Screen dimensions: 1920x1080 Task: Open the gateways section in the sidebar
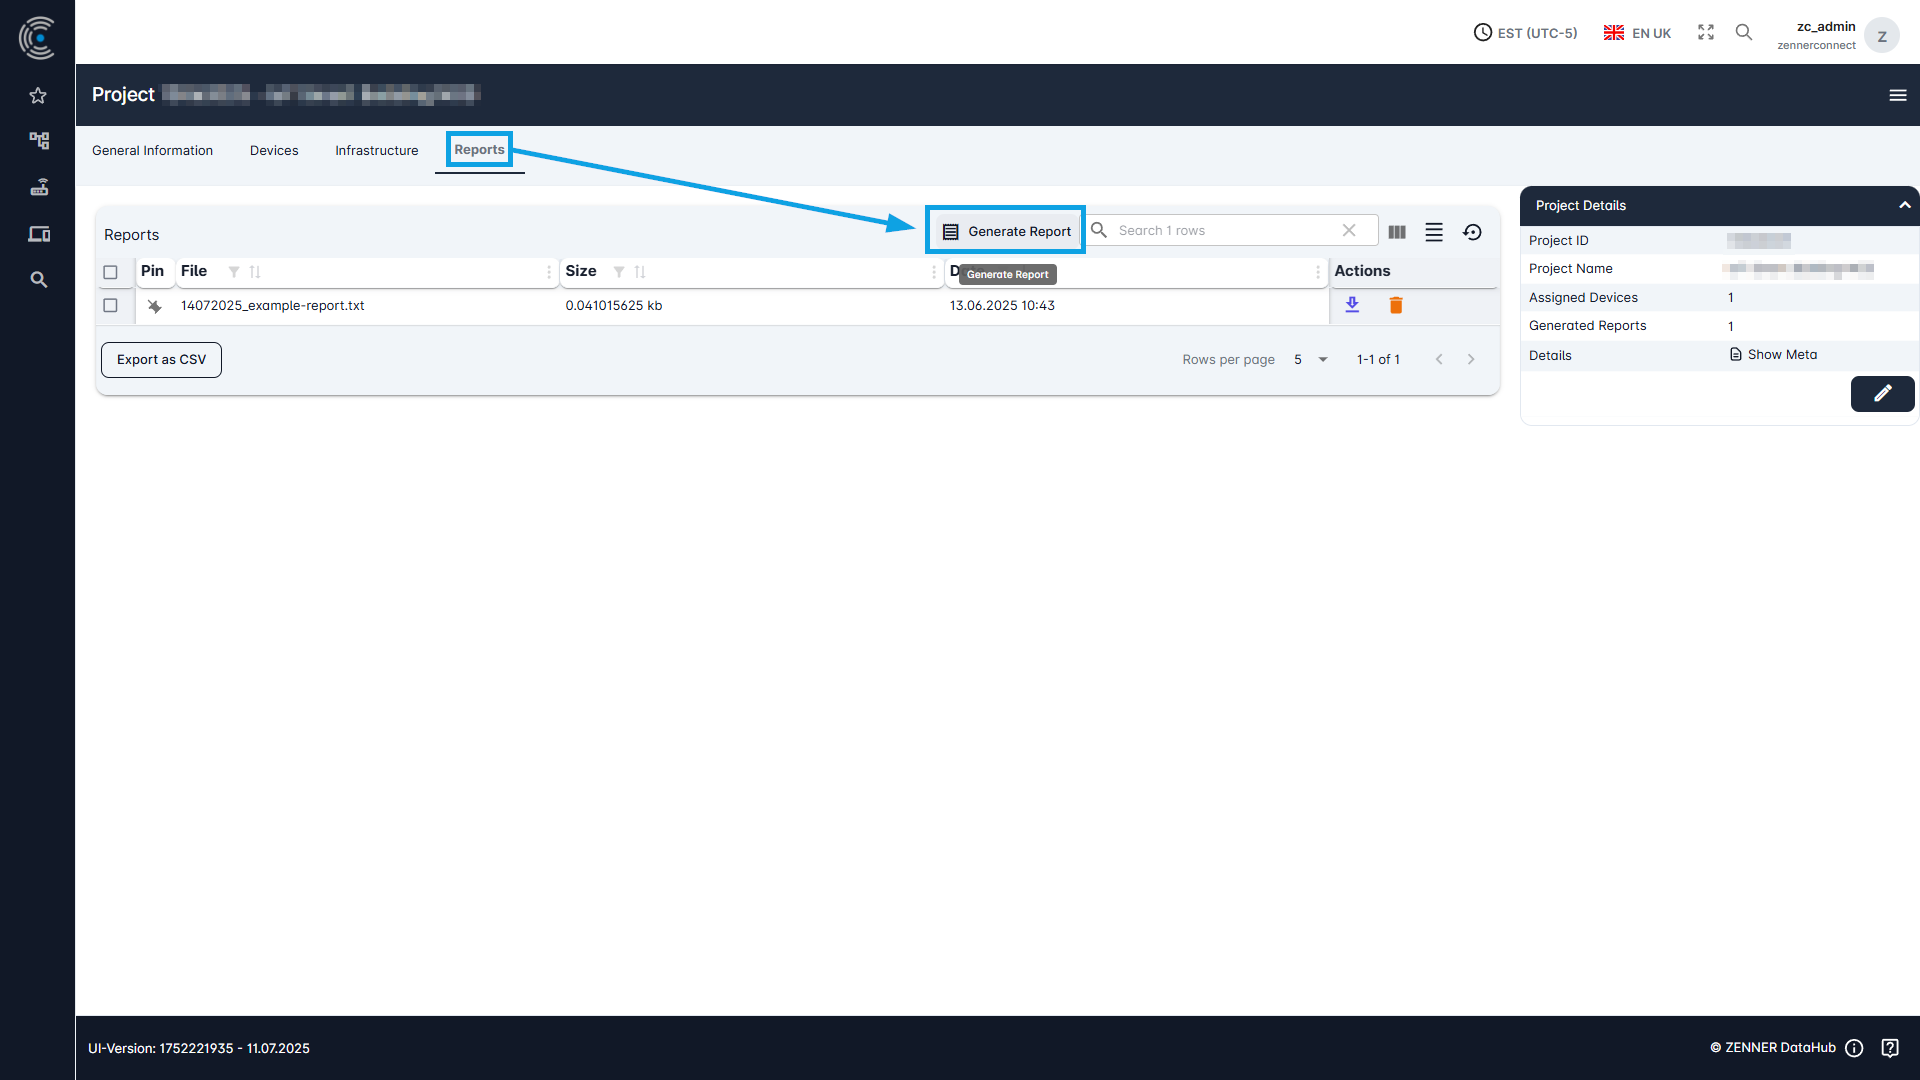pyautogui.click(x=38, y=187)
